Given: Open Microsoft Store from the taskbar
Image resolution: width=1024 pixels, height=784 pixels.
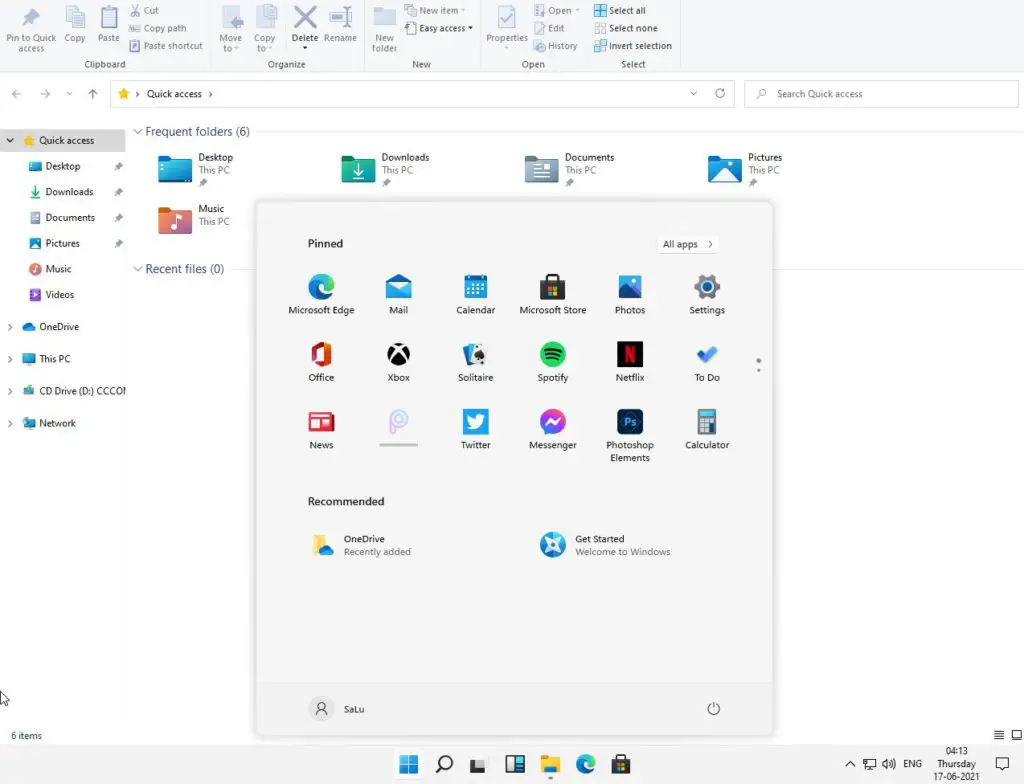Looking at the screenshot, I should click(x=620, y=764).
